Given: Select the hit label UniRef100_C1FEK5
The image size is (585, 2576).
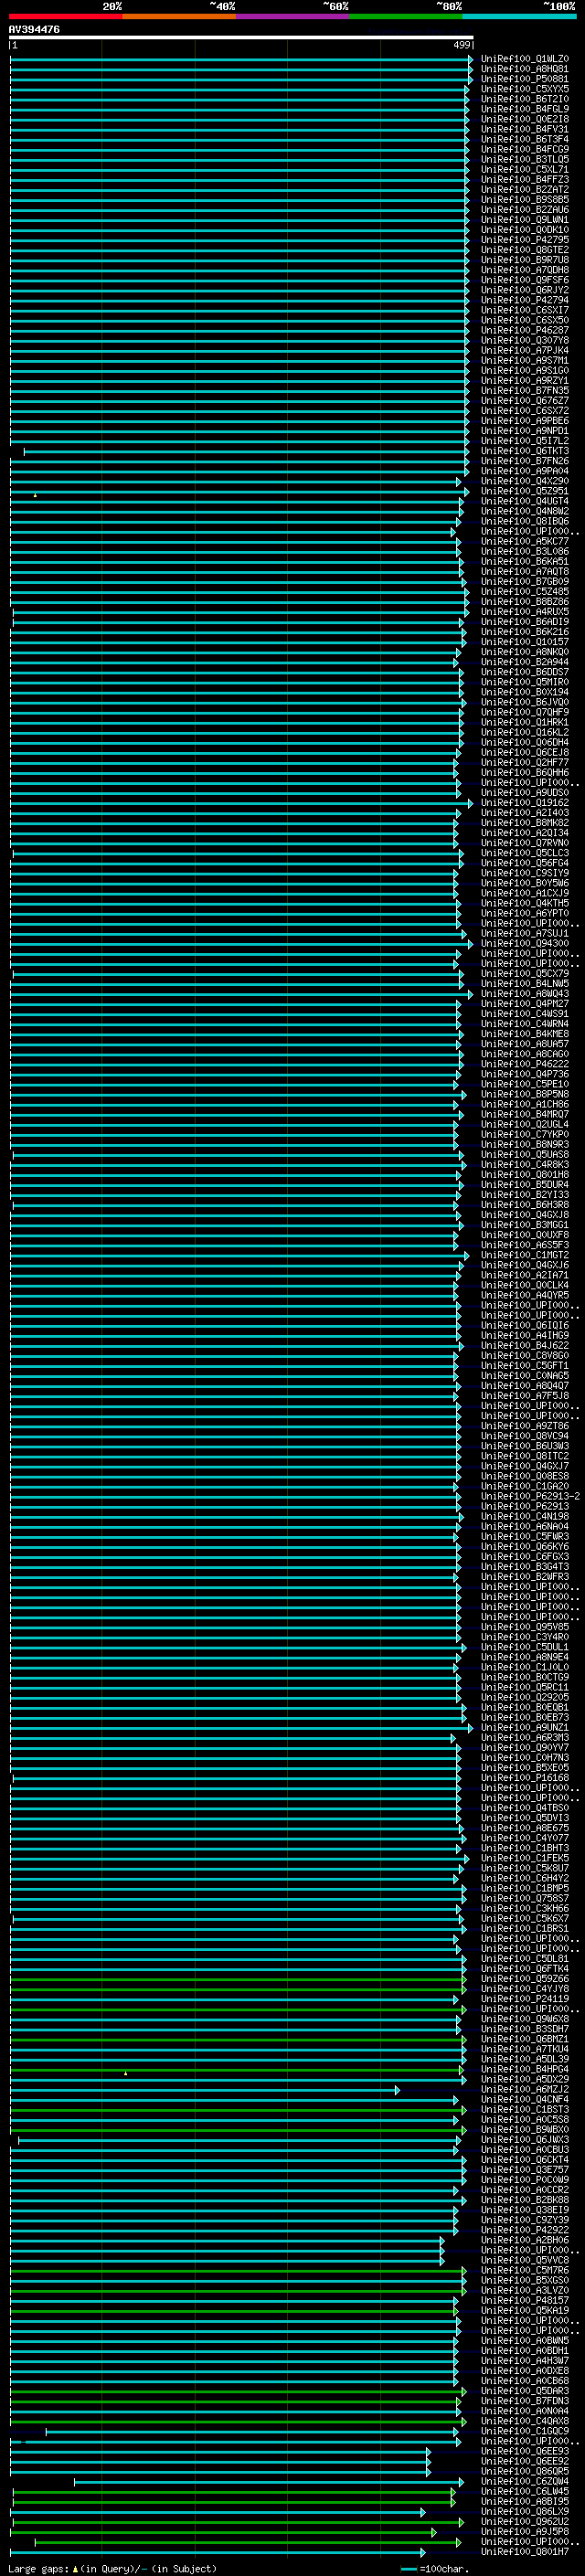Looking at the screenshot, I should [x=525, y=1858].
